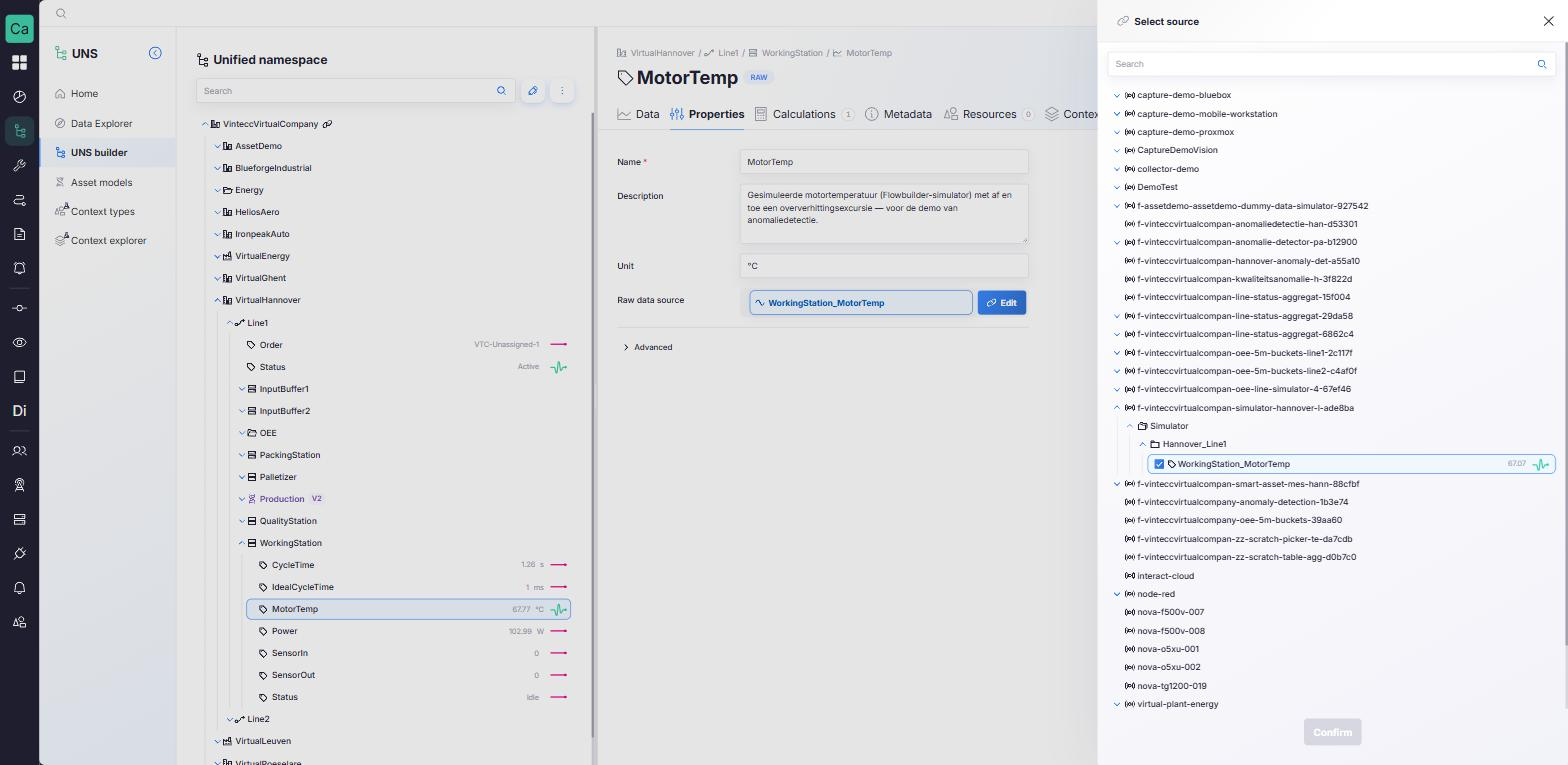Open the users icon in left rail

(x=19, y=451)
